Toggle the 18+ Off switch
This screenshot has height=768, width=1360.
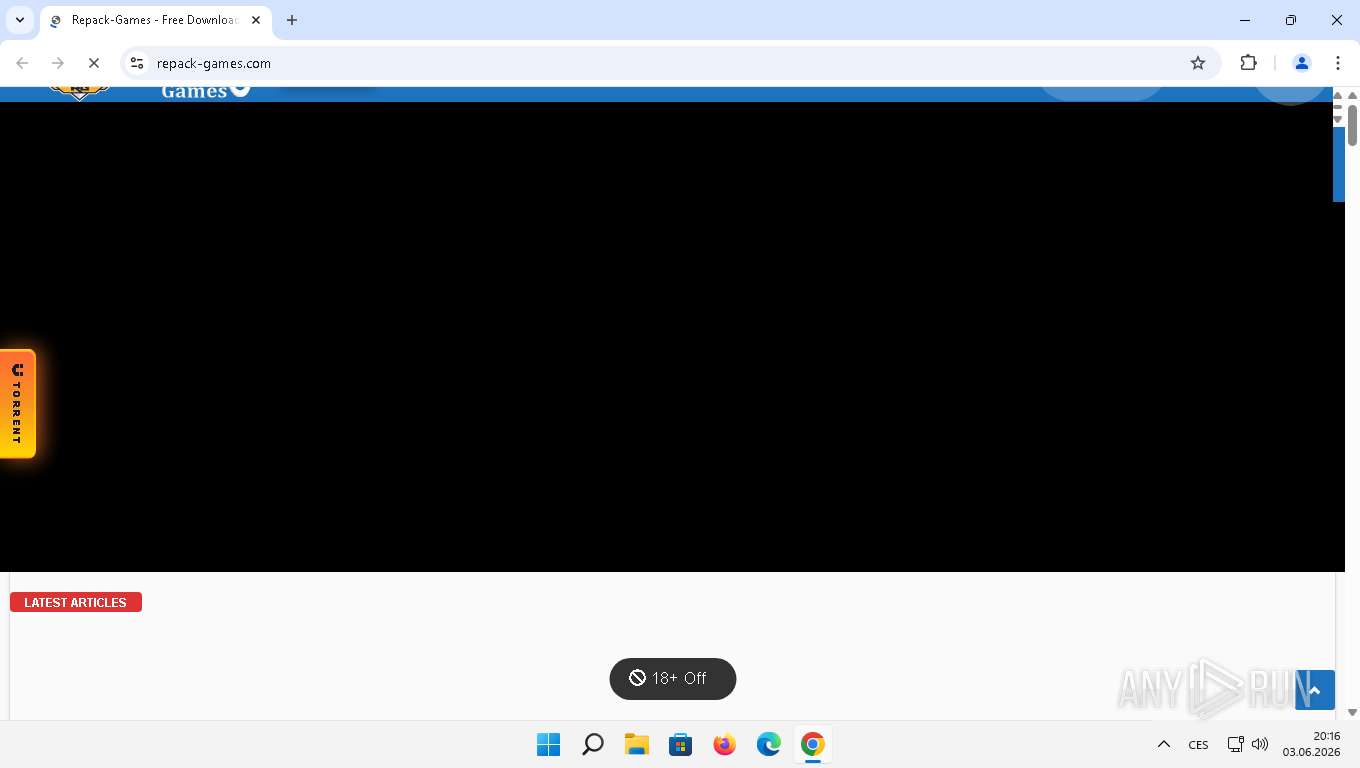coord(673,679)
